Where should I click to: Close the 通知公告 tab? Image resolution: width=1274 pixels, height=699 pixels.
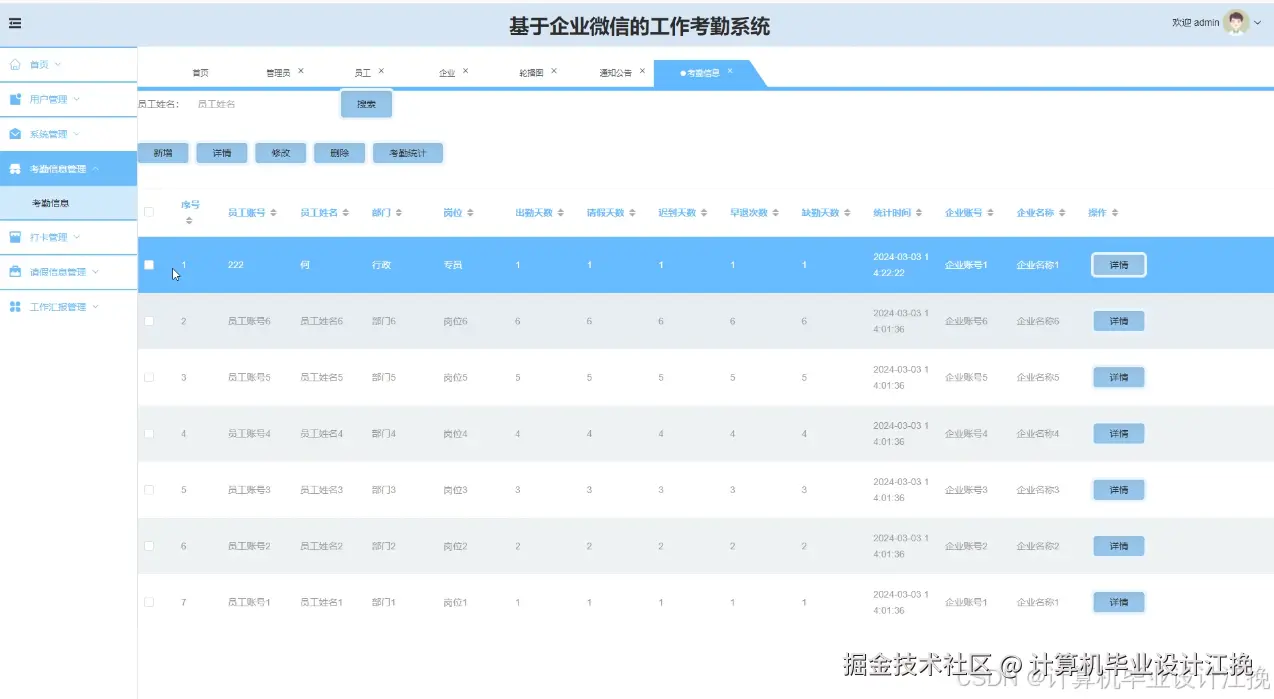pyautogui.click(x=642, y=71)
